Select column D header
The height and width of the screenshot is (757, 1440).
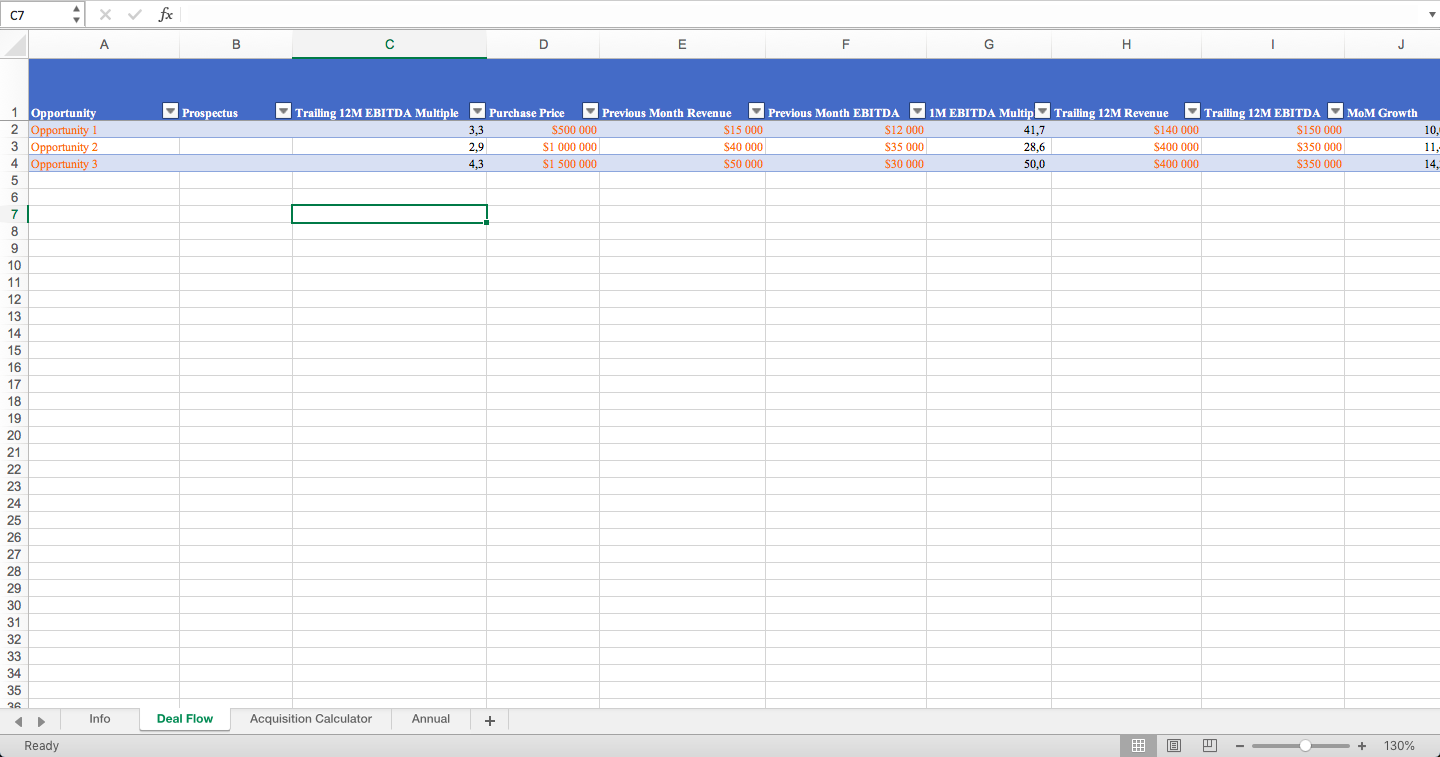543,44
